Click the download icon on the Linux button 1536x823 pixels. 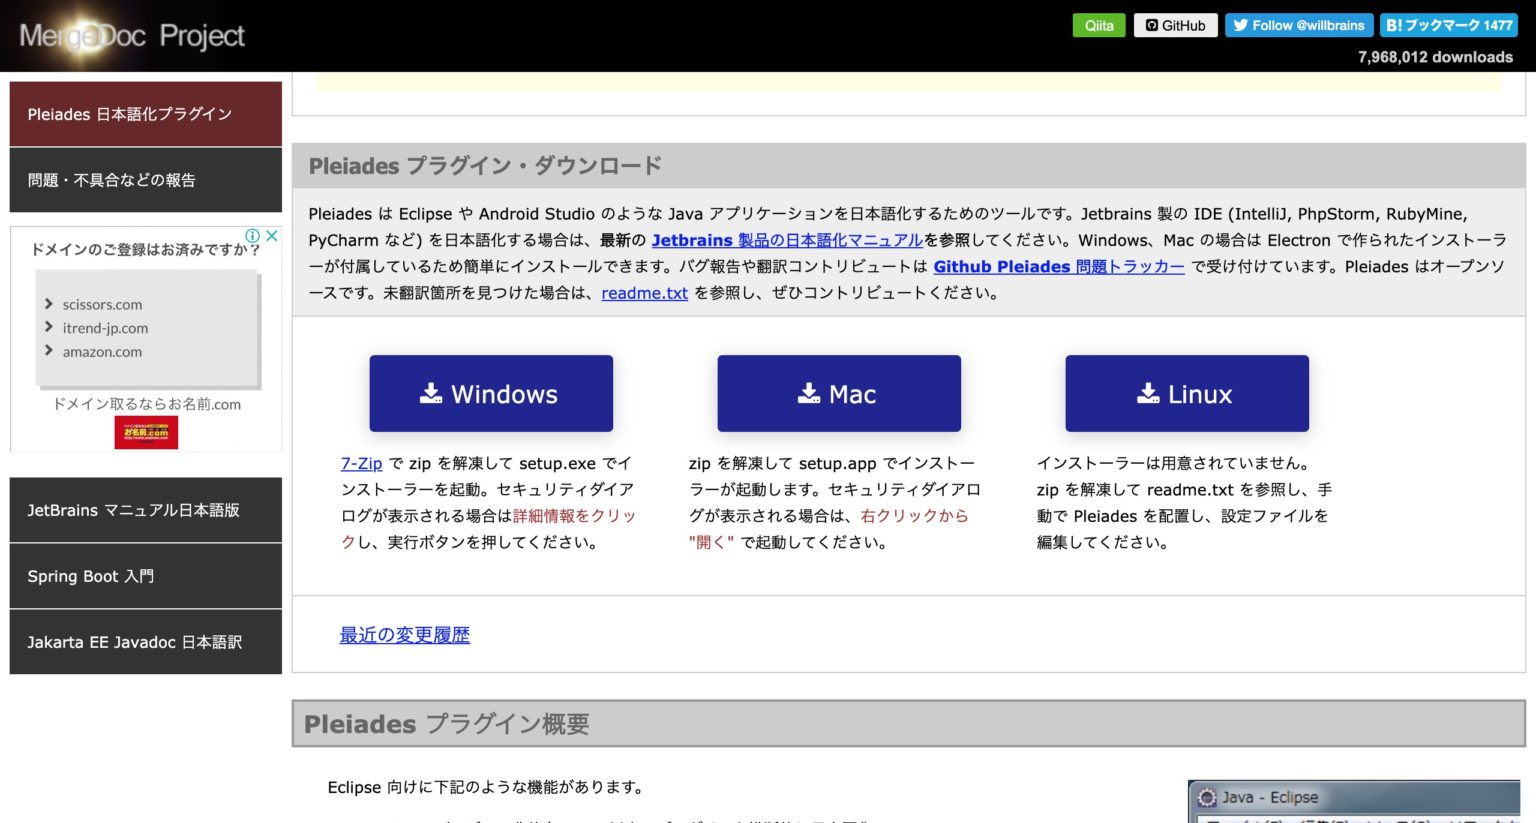point(1148,393)
